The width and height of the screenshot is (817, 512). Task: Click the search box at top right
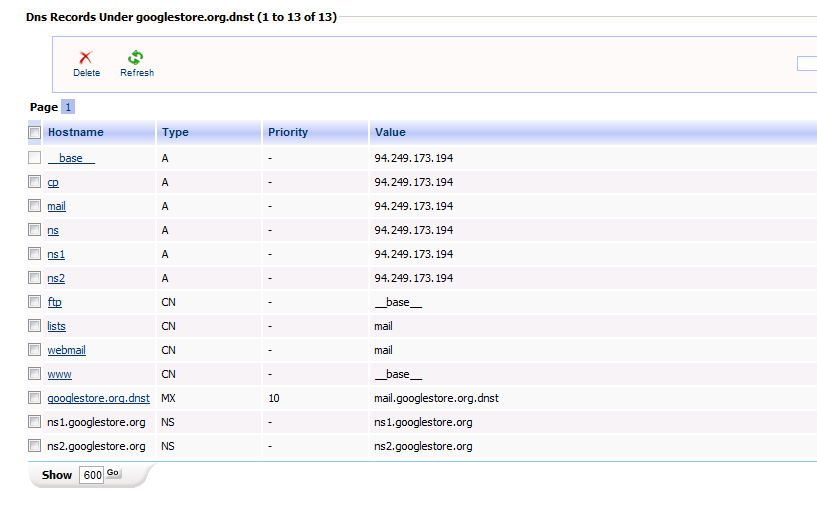pyautogui.click(x=807, y=64)
